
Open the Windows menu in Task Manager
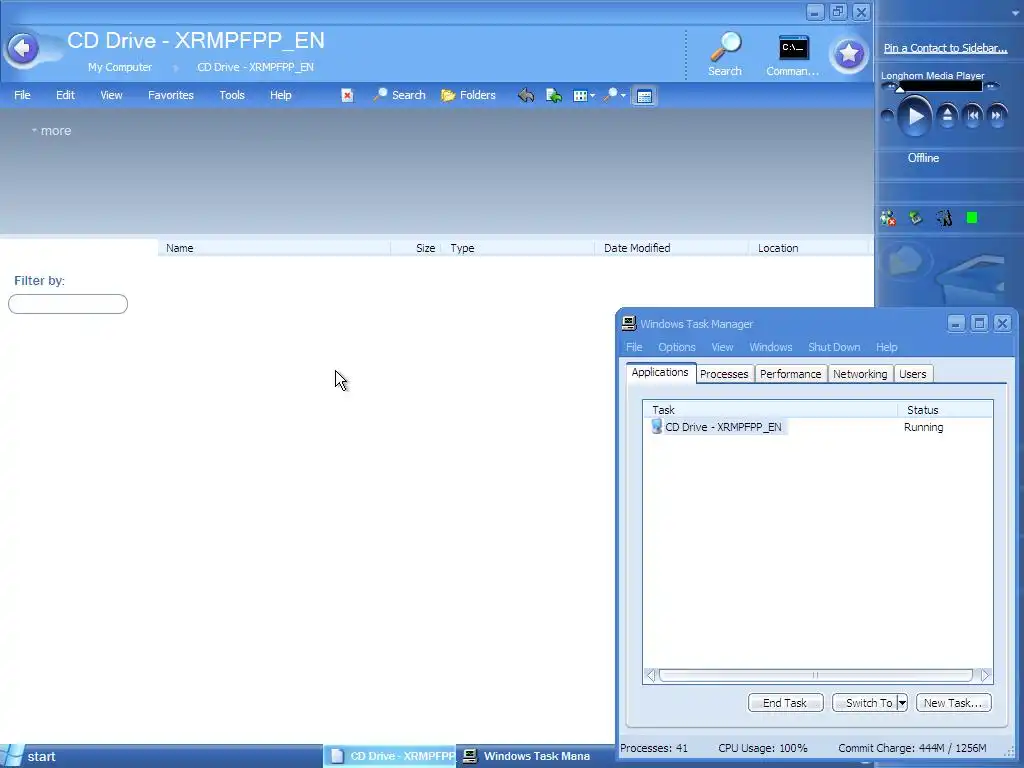point(771,347)
